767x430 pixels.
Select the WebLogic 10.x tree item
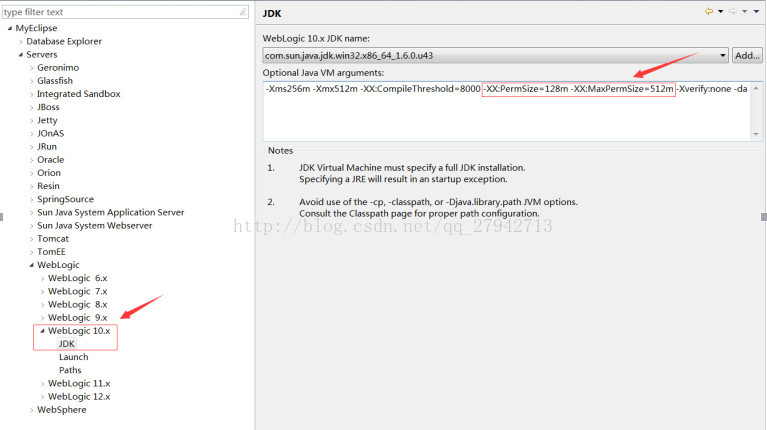(x=79, y=331)
